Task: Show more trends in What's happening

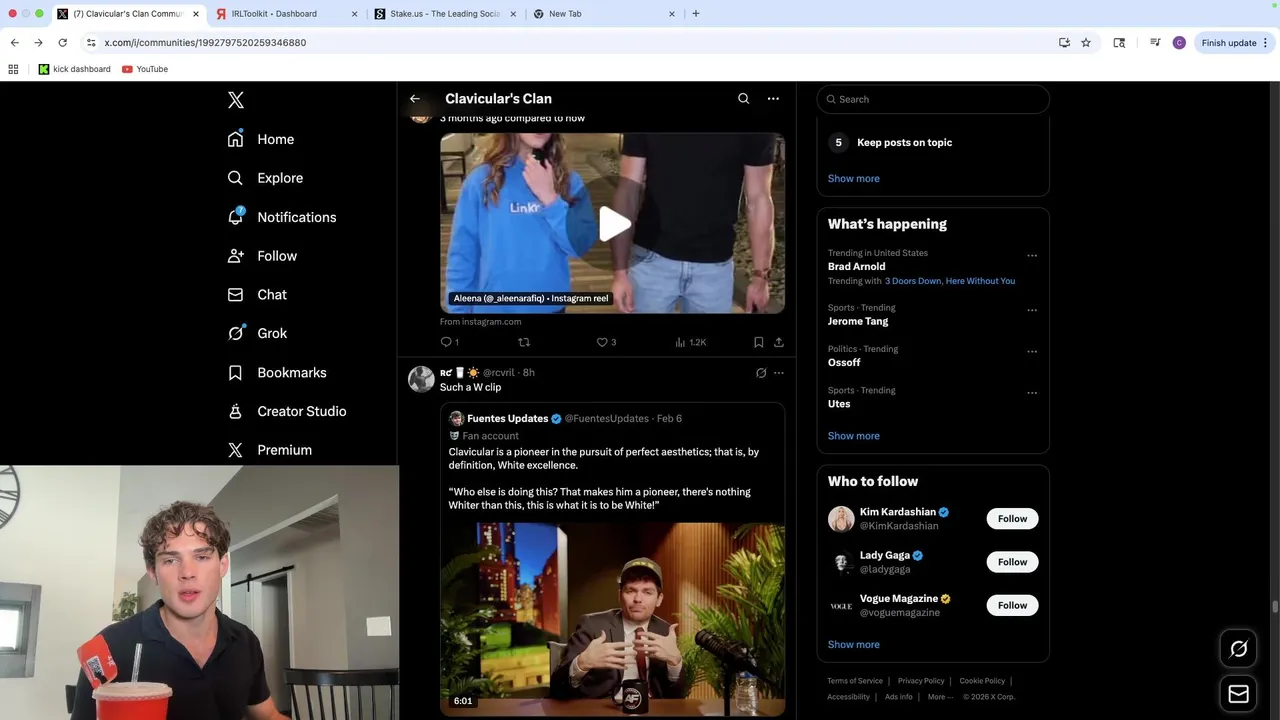Action: [x=854, y=436]
